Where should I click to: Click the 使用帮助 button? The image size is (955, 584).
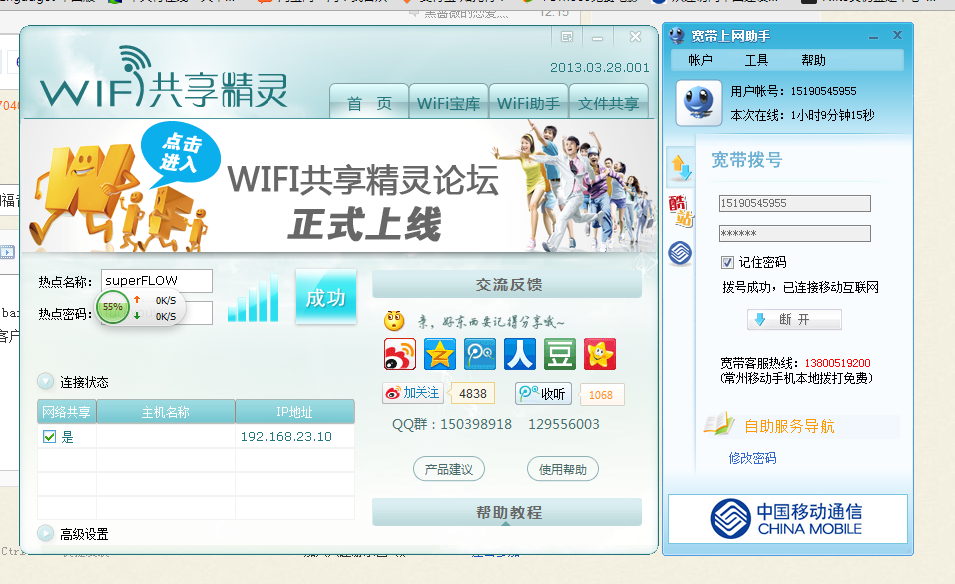click(563, 469)
